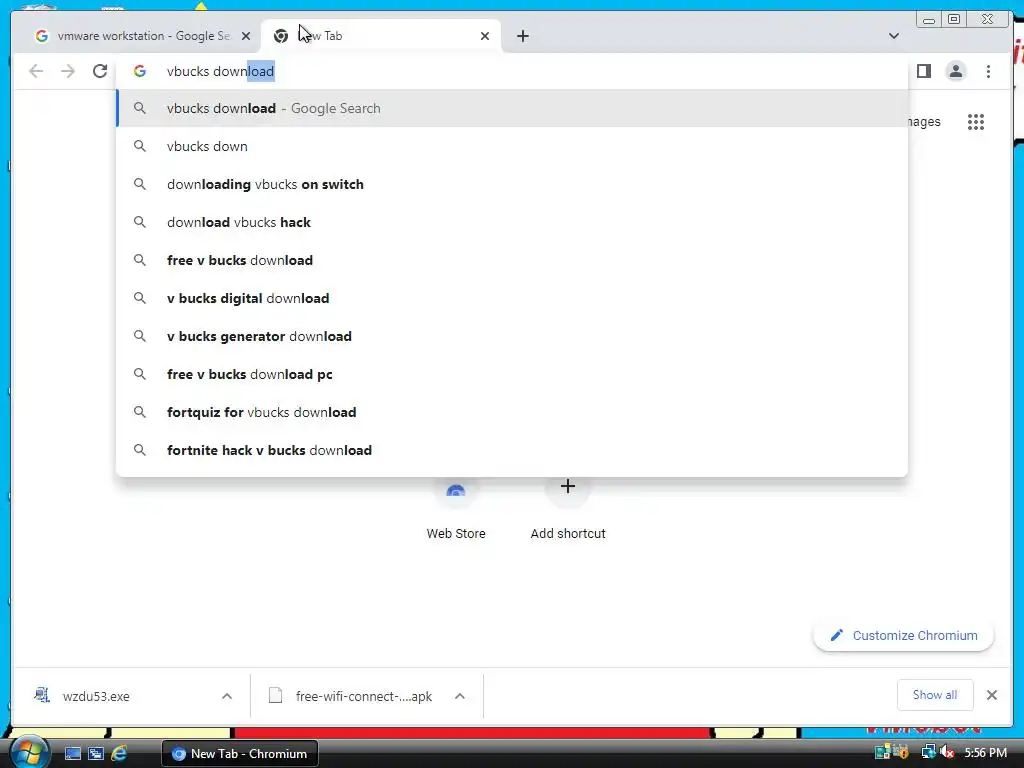1024x768 pixels.
Task: Select suggestion download vbucks hack
Action: (x=512, y=222)
